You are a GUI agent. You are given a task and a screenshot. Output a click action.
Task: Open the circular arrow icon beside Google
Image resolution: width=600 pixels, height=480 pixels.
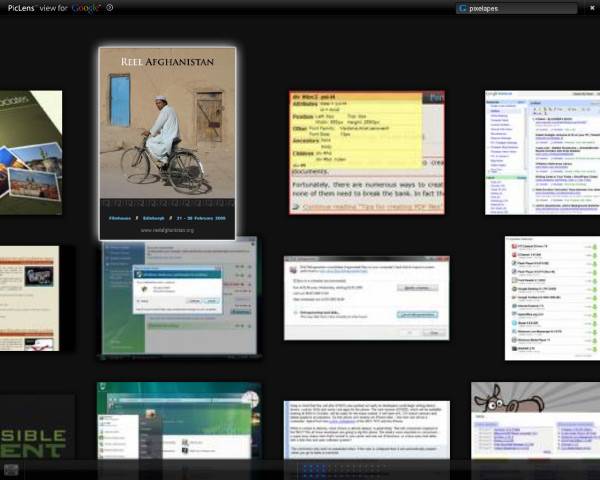pyautogui.click(x=110, y=7)
